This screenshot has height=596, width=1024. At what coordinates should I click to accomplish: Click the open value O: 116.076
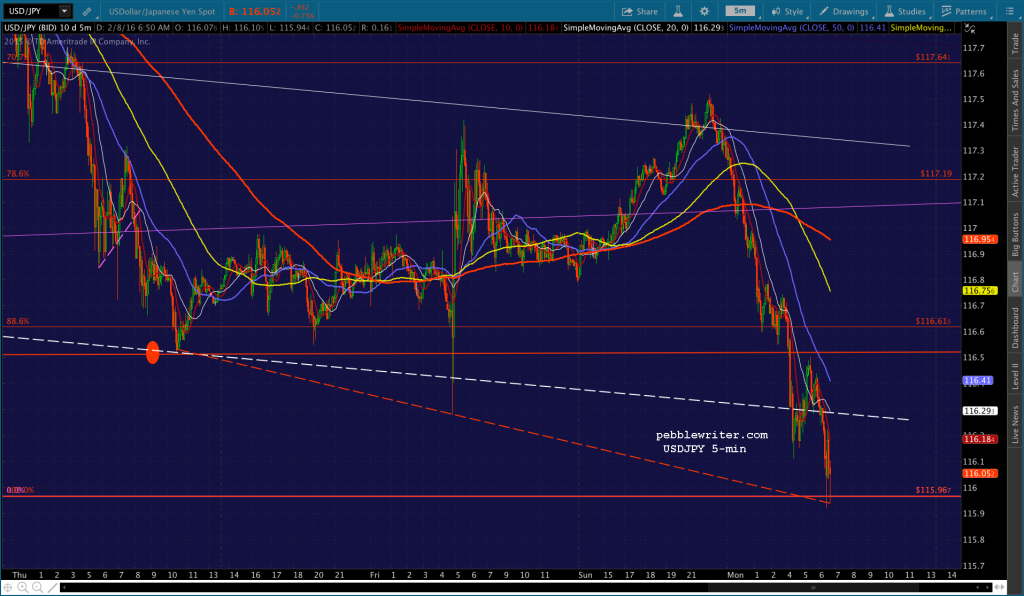(x=196, y=28)
